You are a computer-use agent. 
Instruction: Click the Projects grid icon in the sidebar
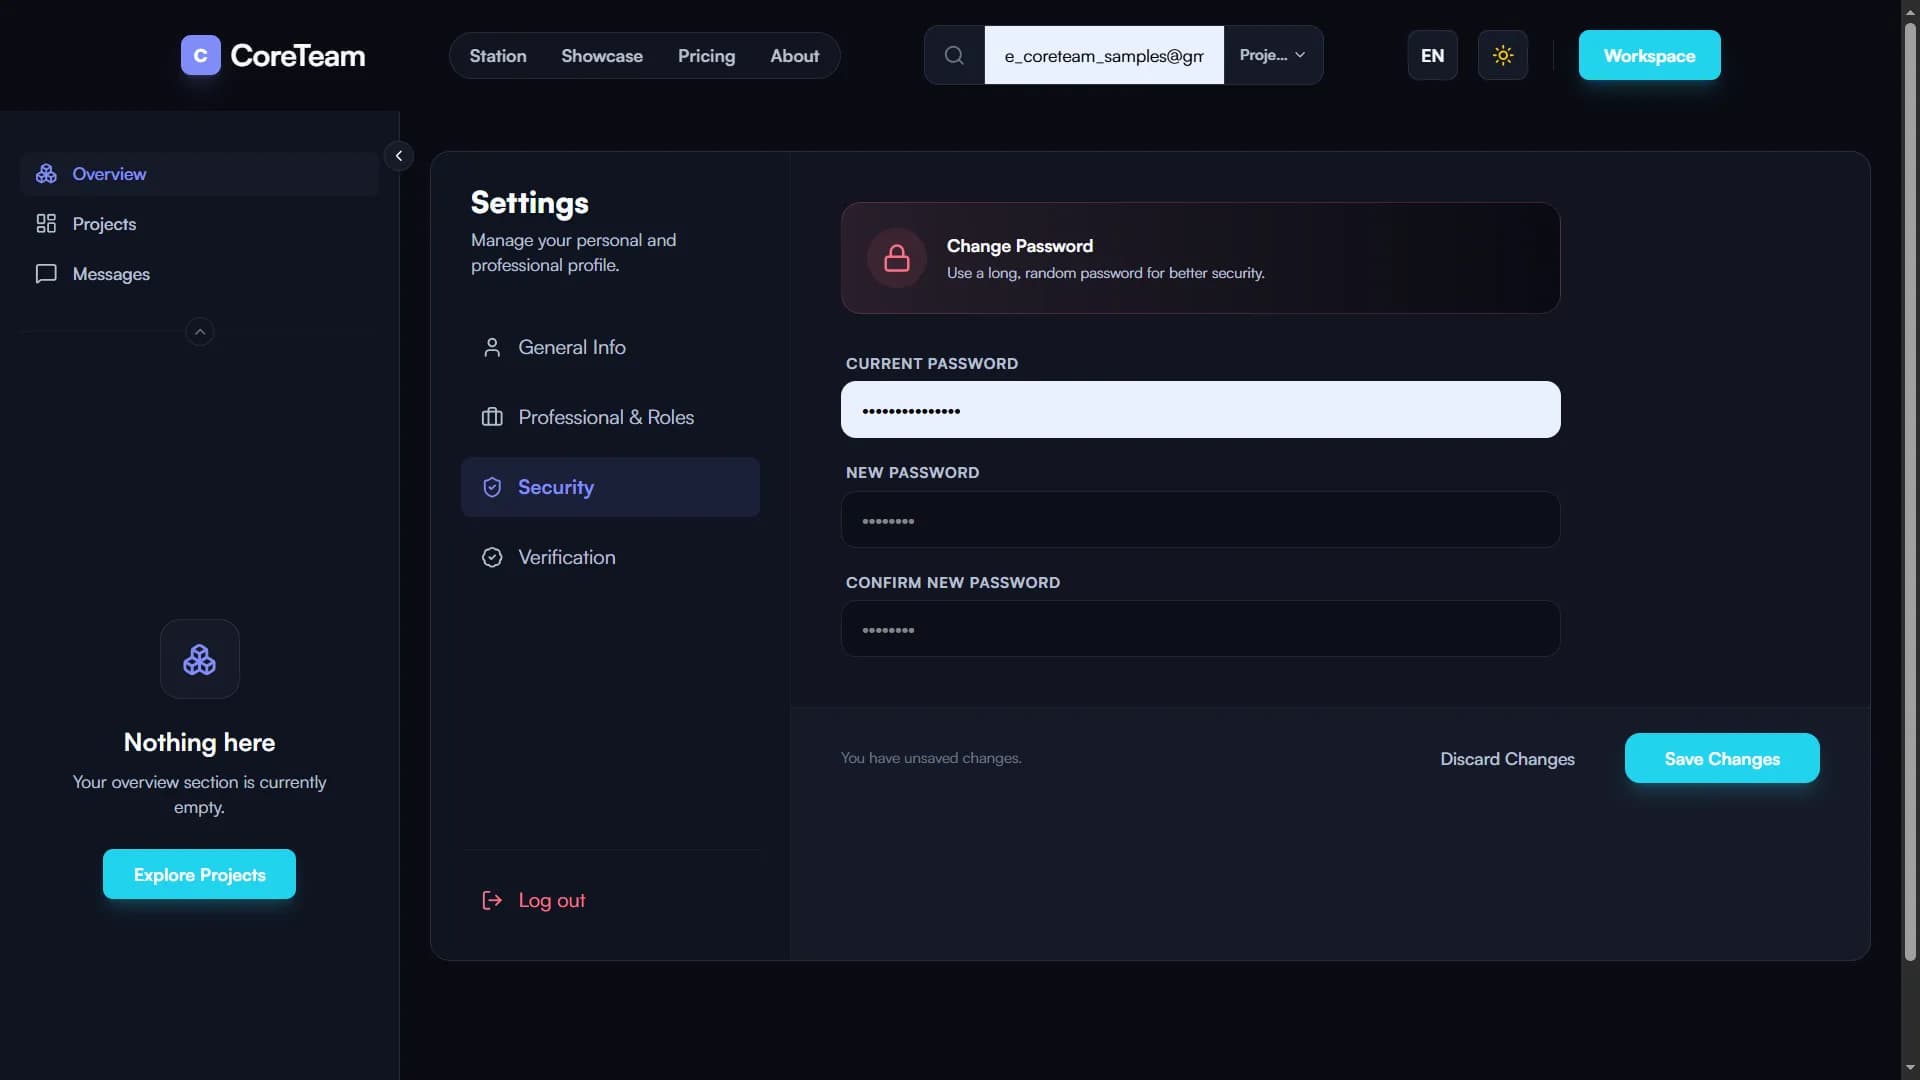click(x=46, y=224)
